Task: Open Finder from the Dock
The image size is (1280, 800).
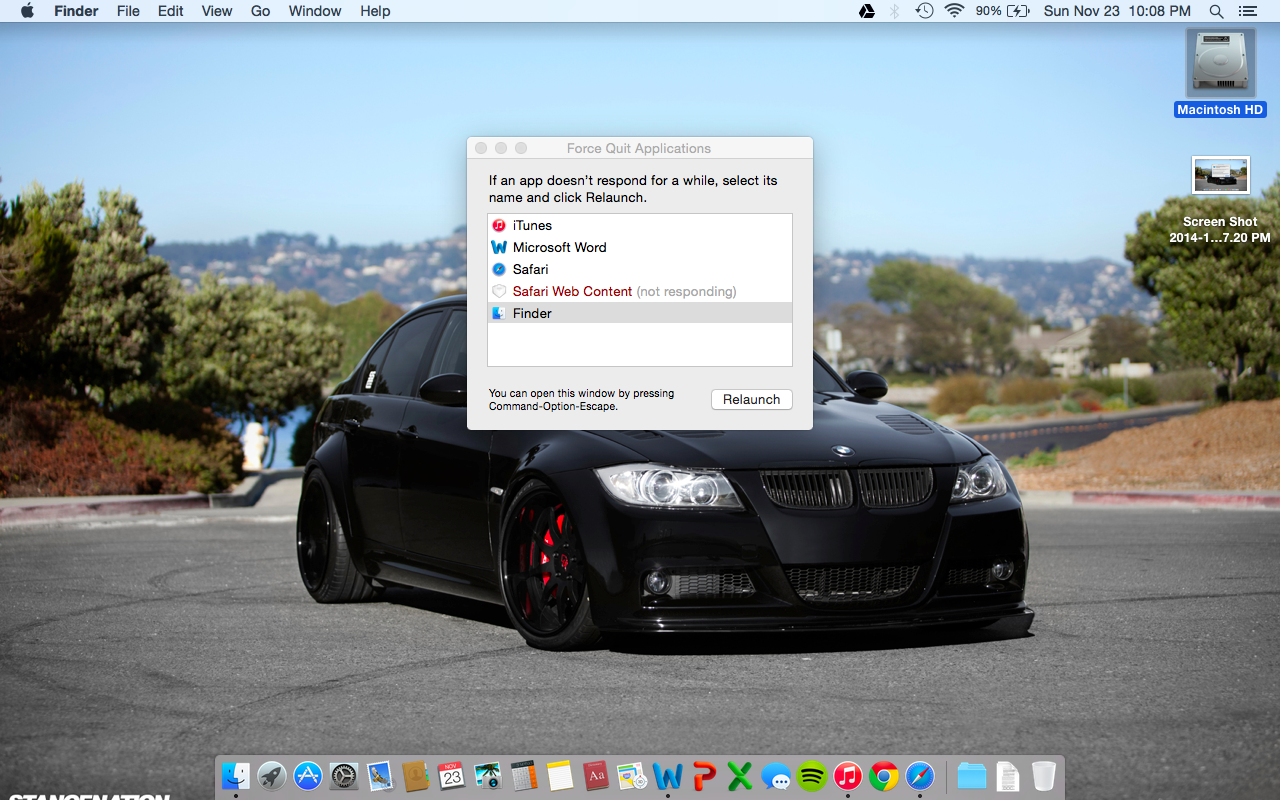Action: click(x=236, y=775)
